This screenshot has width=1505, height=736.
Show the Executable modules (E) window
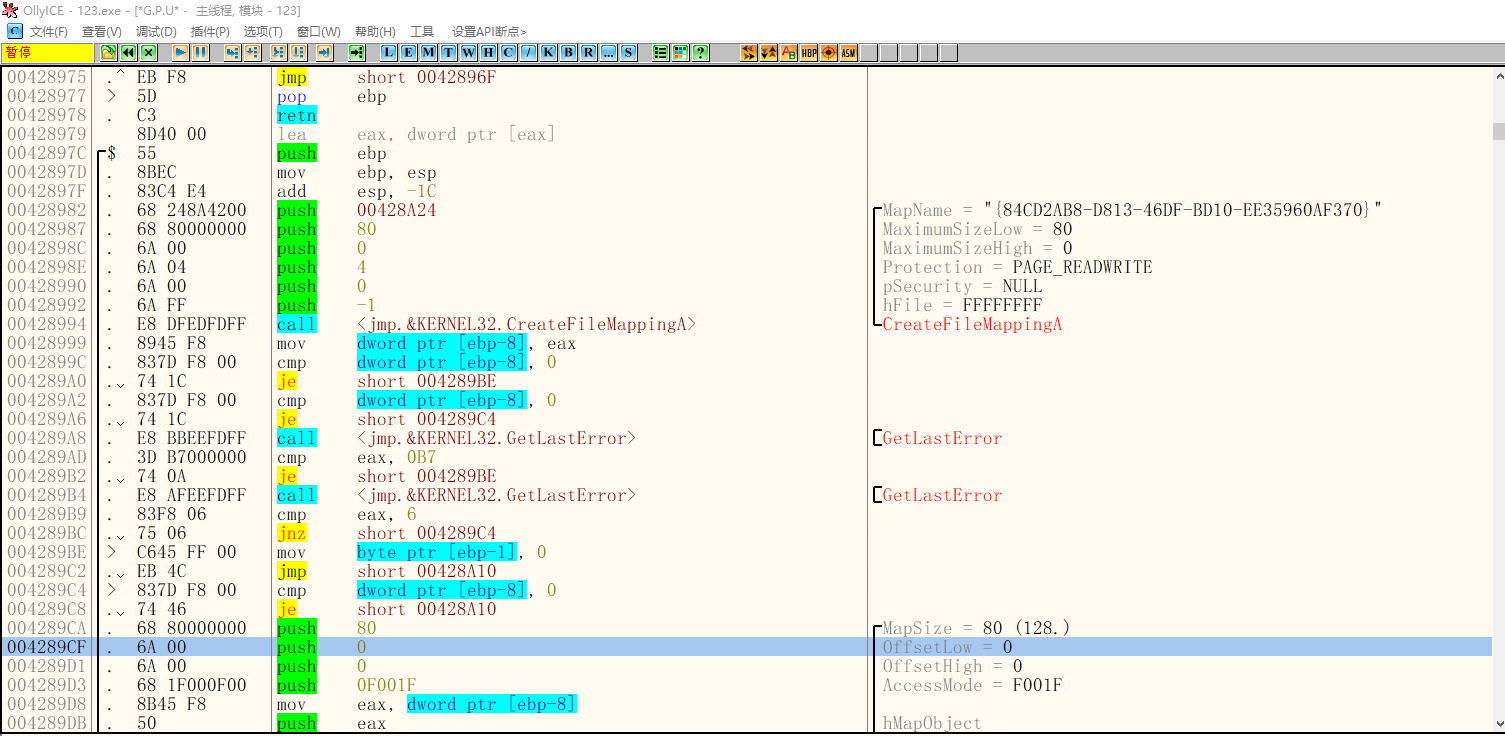point(408,53)
